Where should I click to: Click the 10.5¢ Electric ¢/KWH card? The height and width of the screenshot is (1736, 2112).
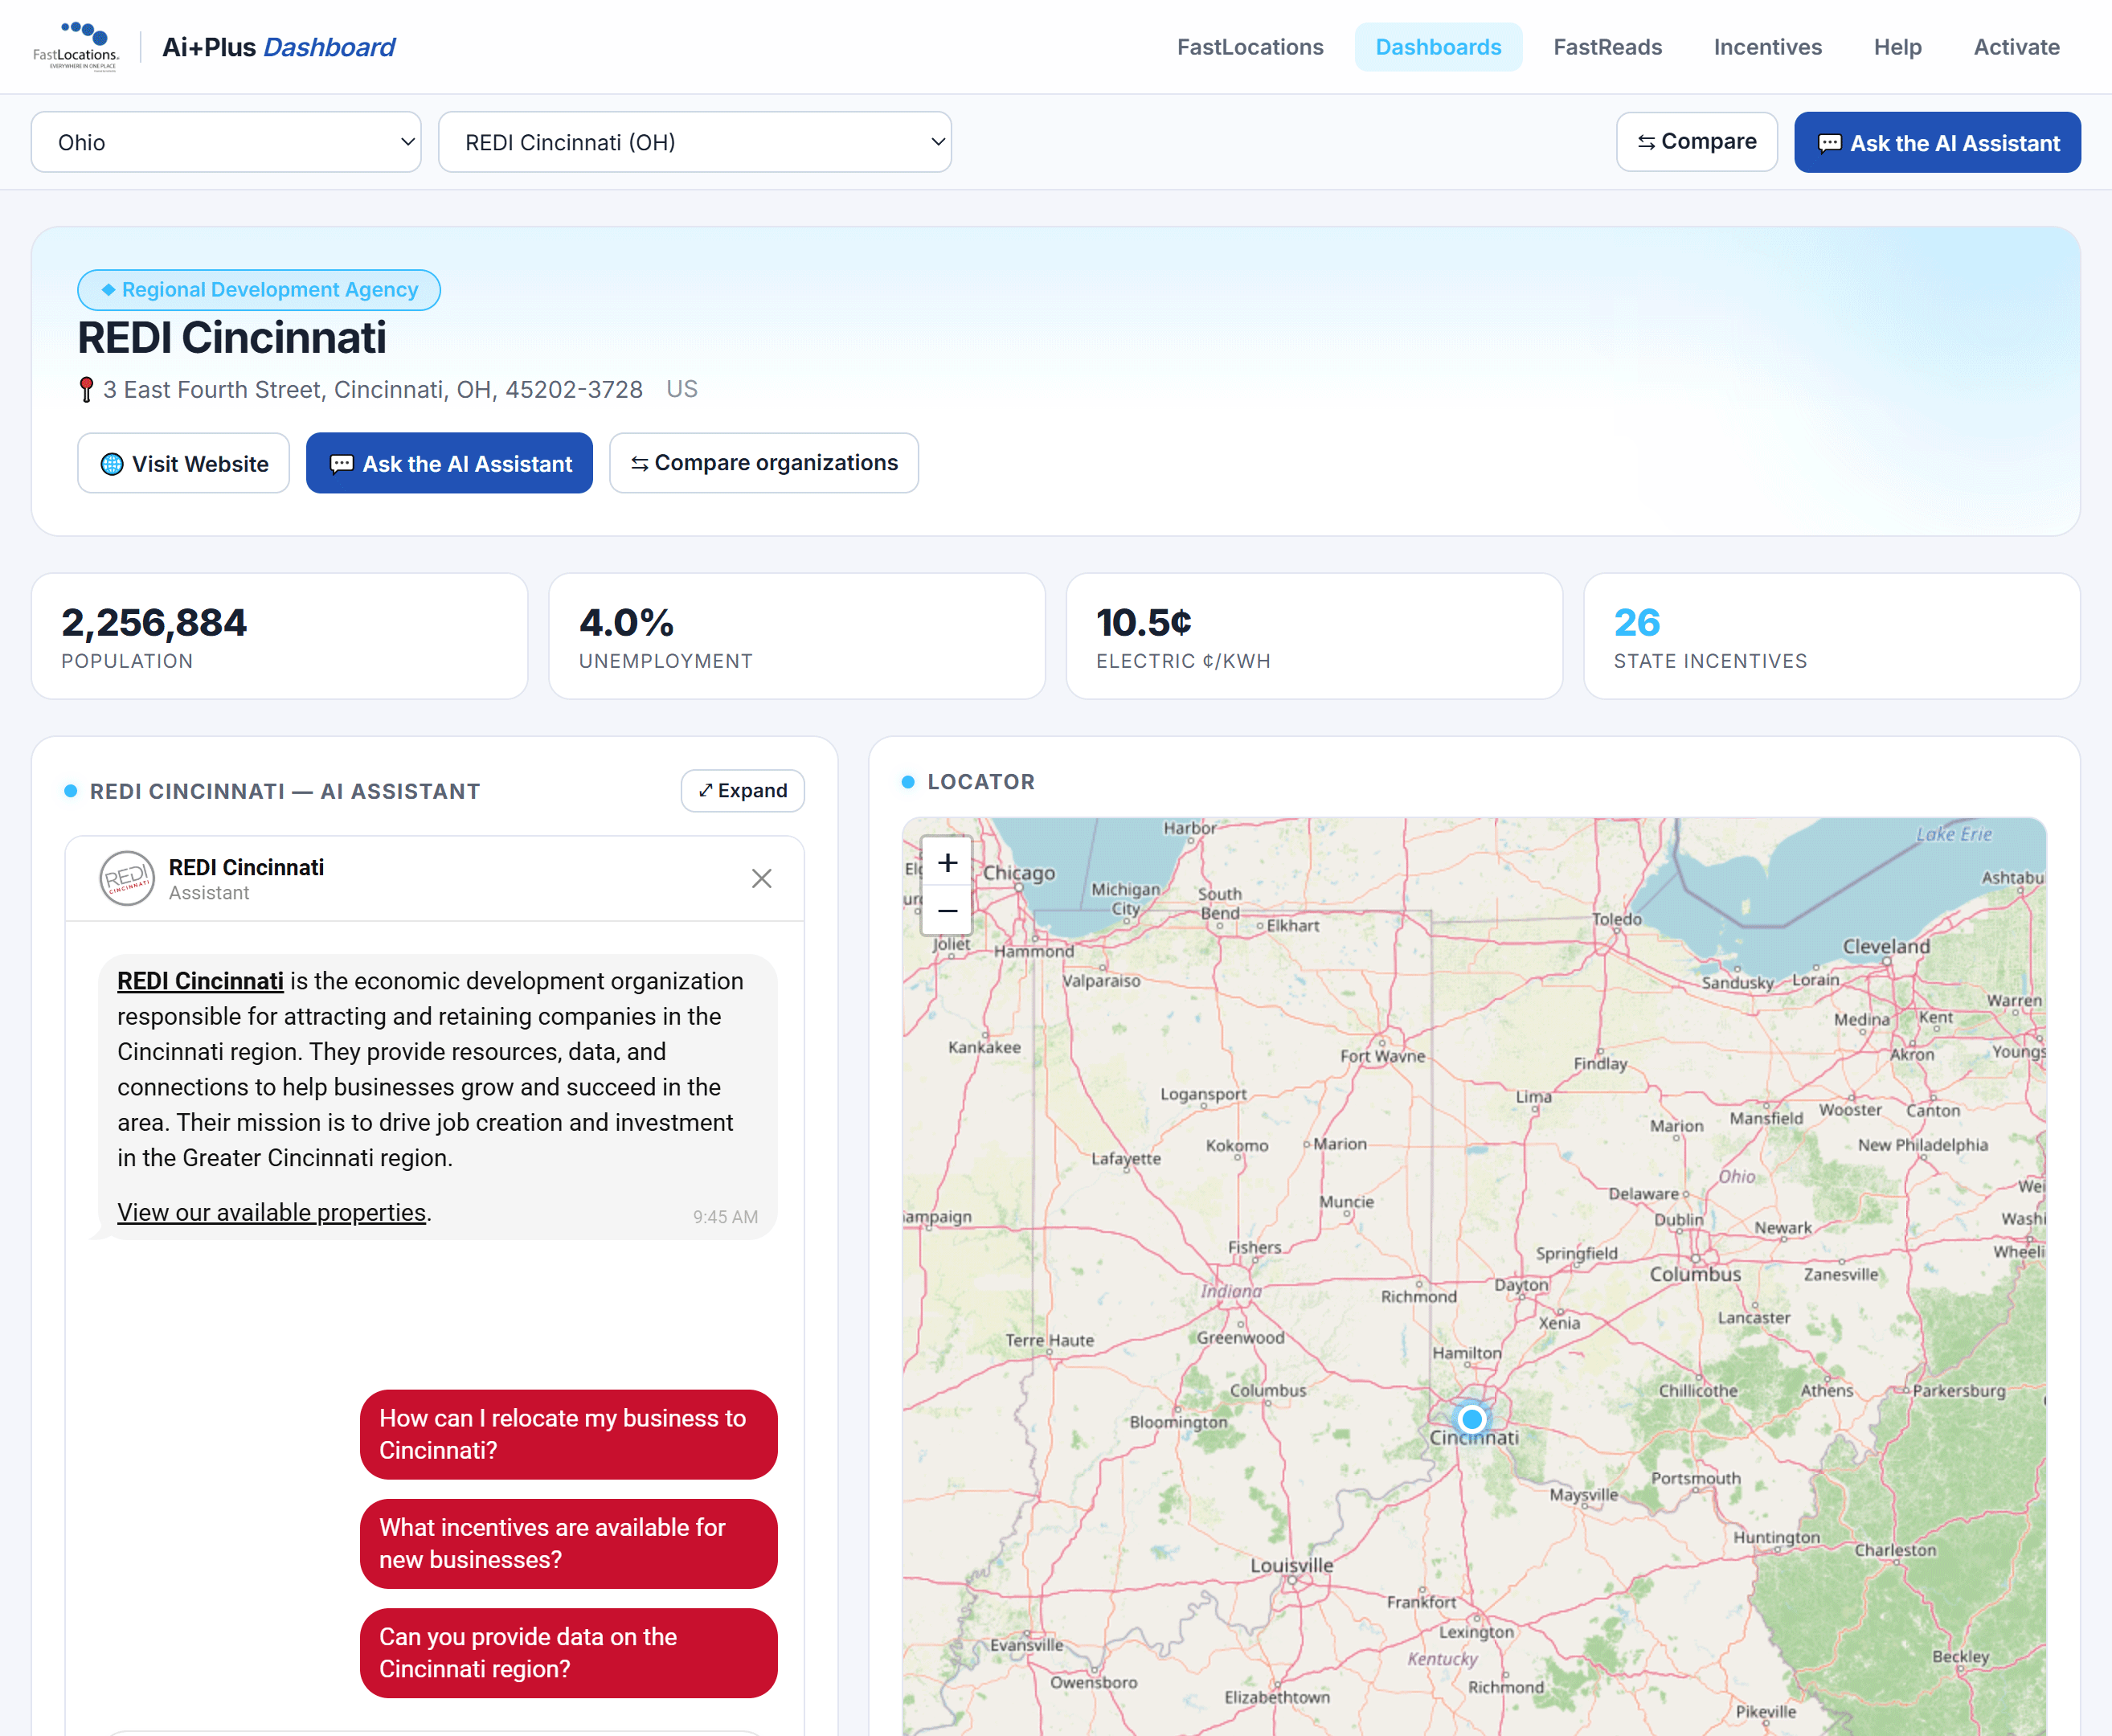coord(1314,636)
